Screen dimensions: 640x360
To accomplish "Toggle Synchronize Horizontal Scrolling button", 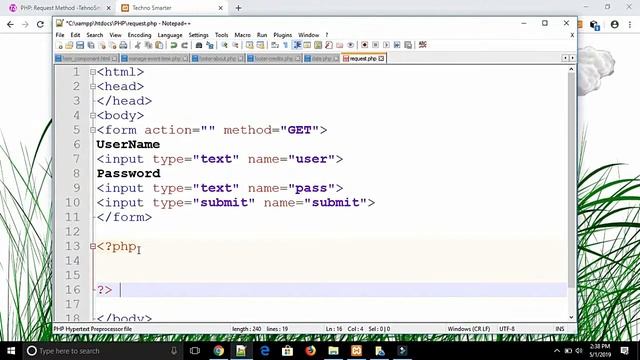I will pyautogui.click(x=260, y=45).
